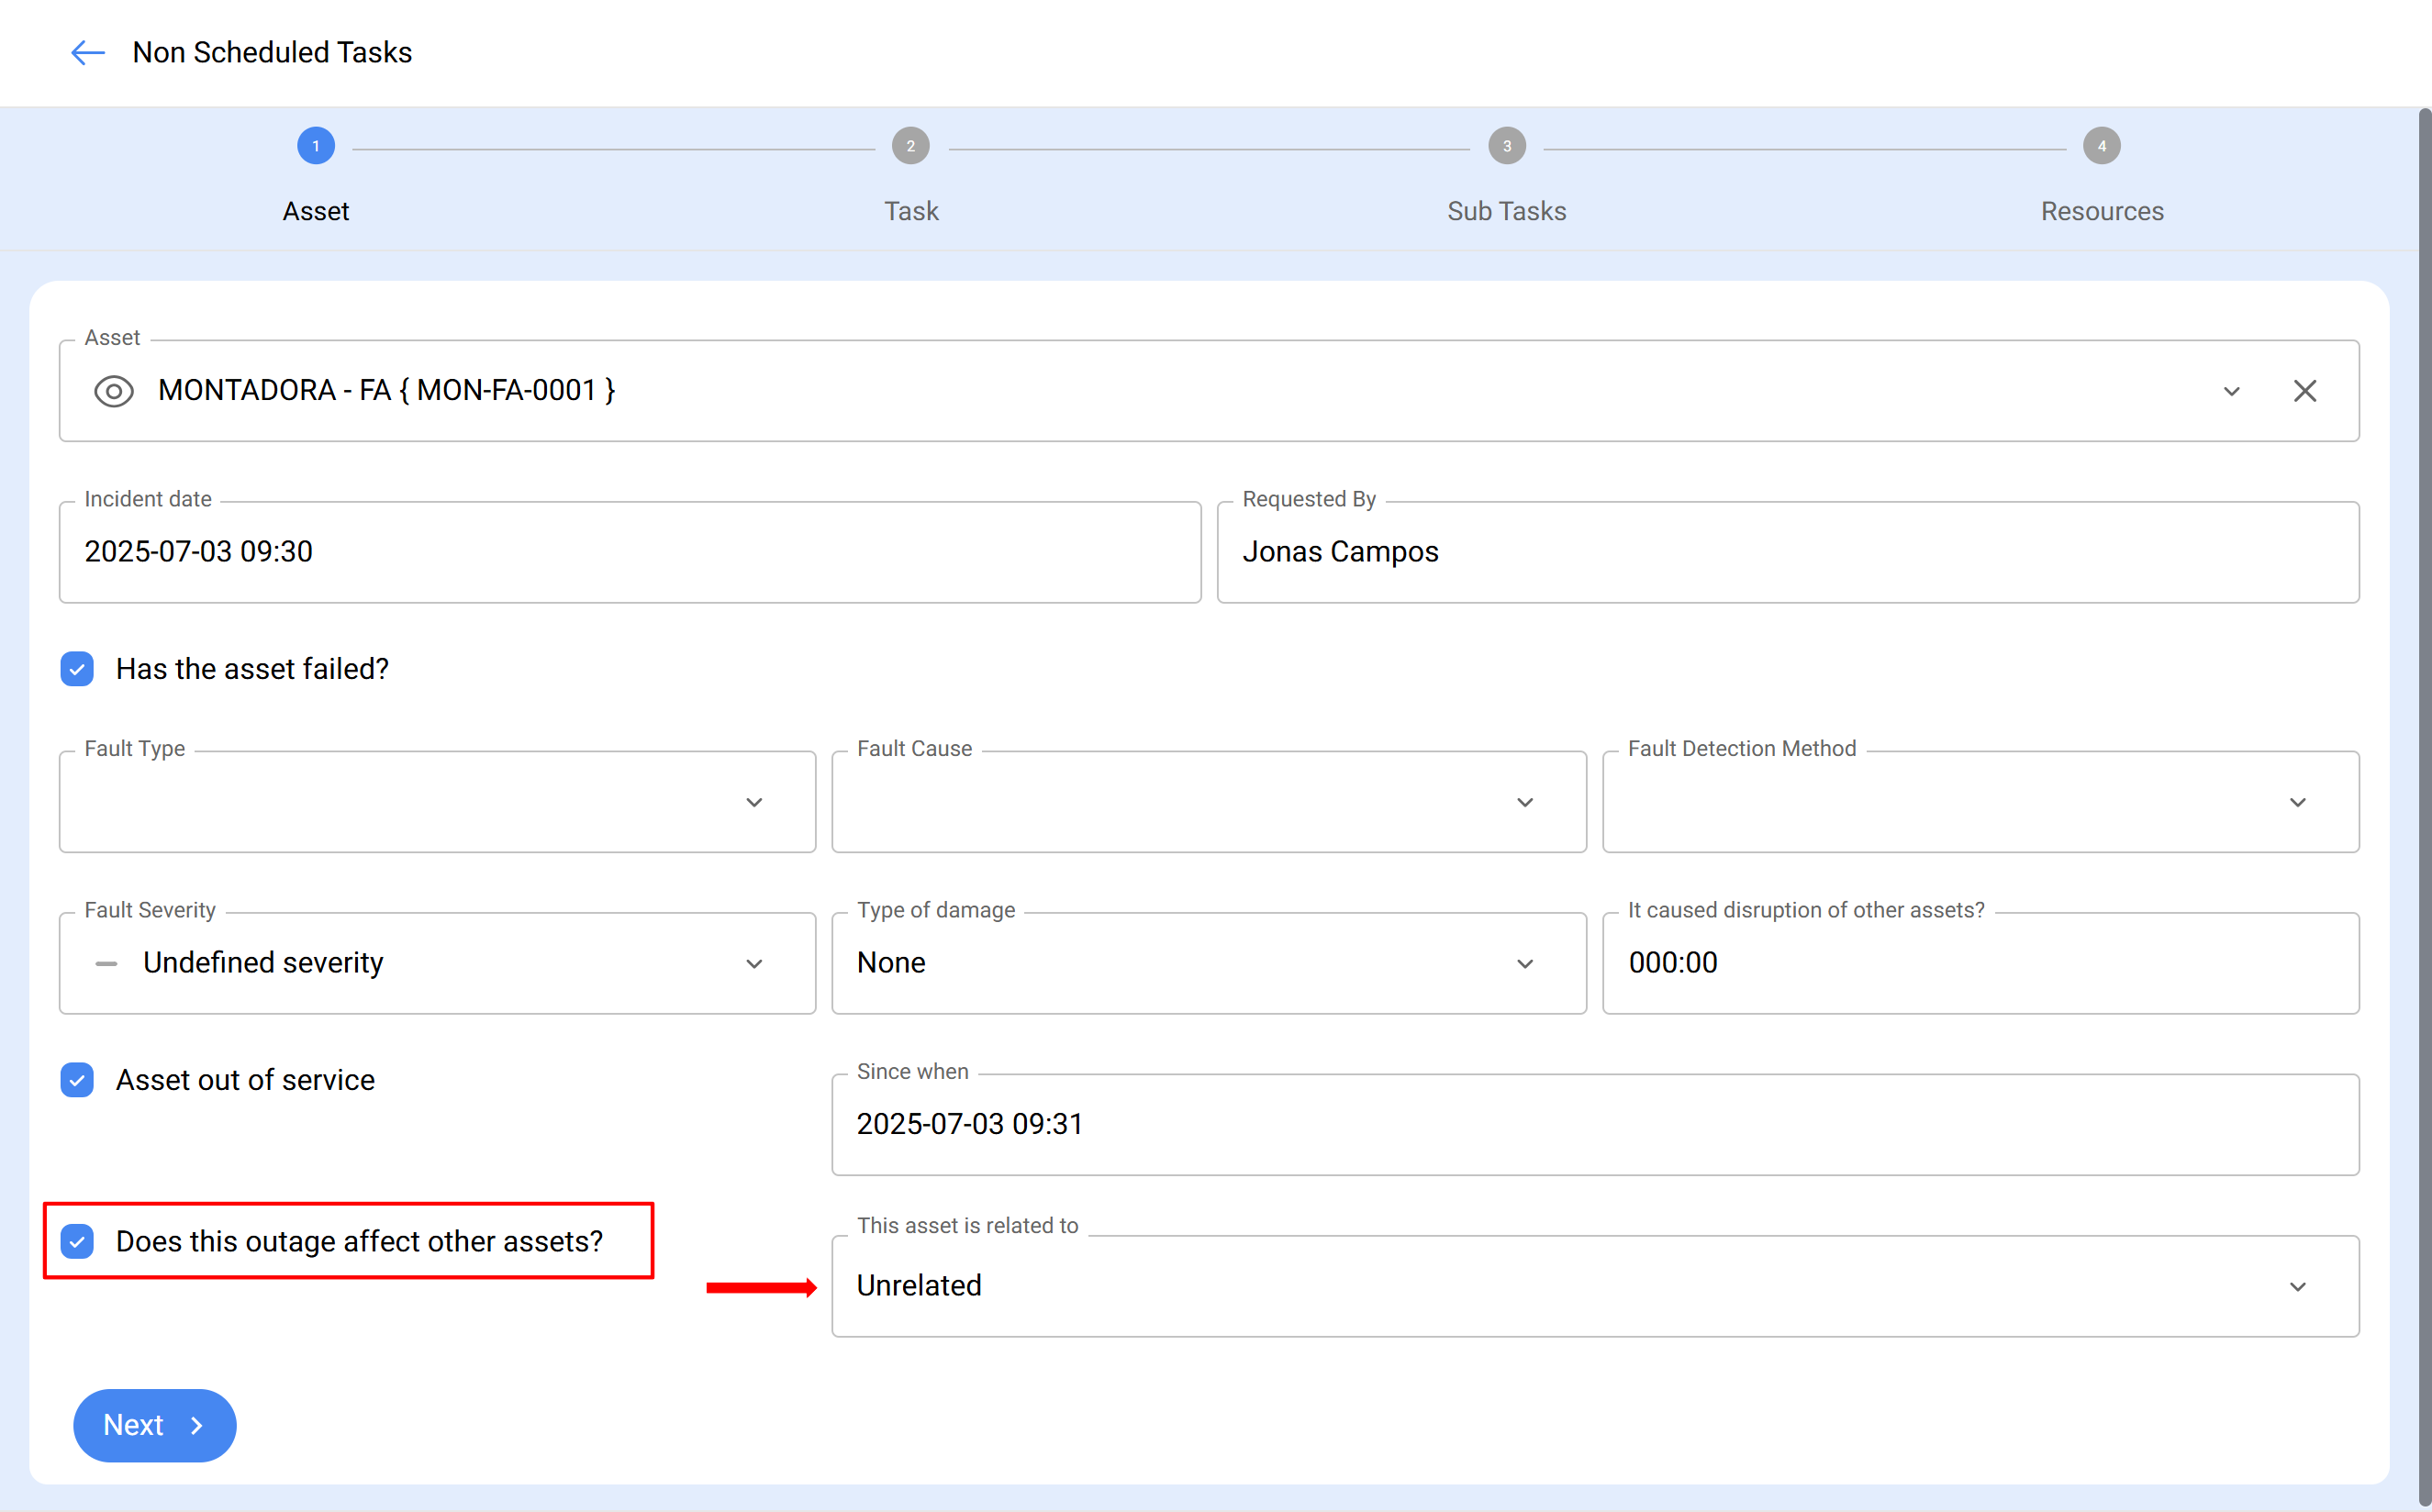Switch to the Sub Tasks step
The width and height of the screenshot is (2432, 1512).
tap(1506, 211)
